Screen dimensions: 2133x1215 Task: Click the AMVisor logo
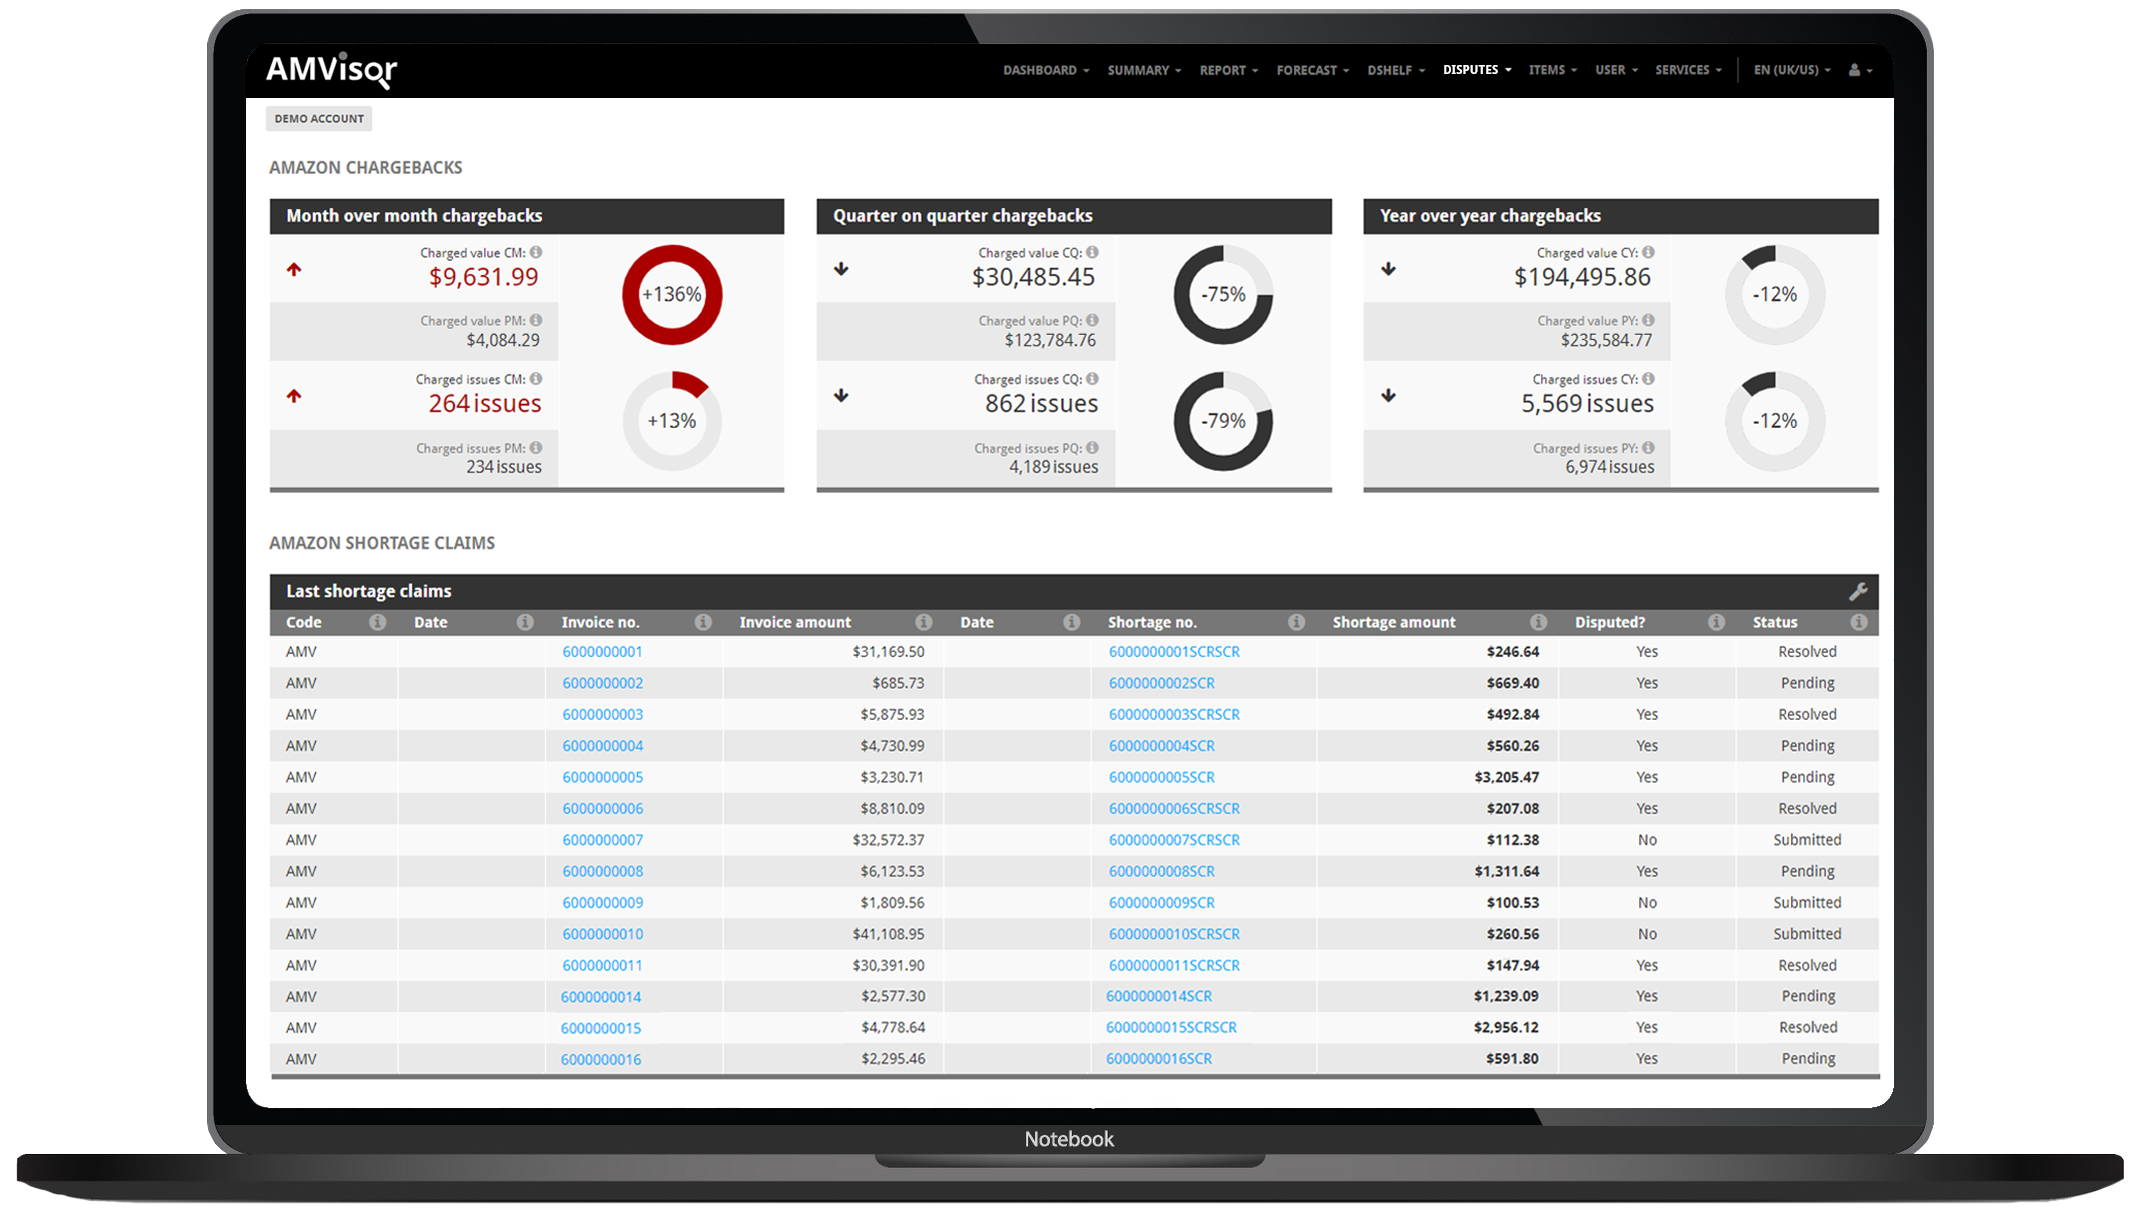click(x=330, y=70)
